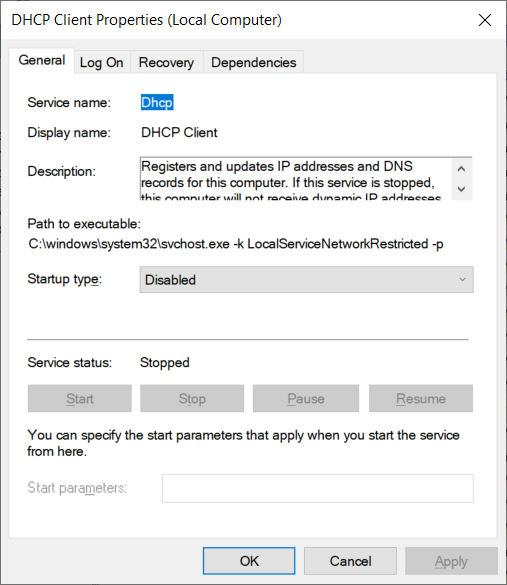Image resolution: width=507 pixels, height=585 pixels.
Task: Open the Log On tab
Action: 101,62
